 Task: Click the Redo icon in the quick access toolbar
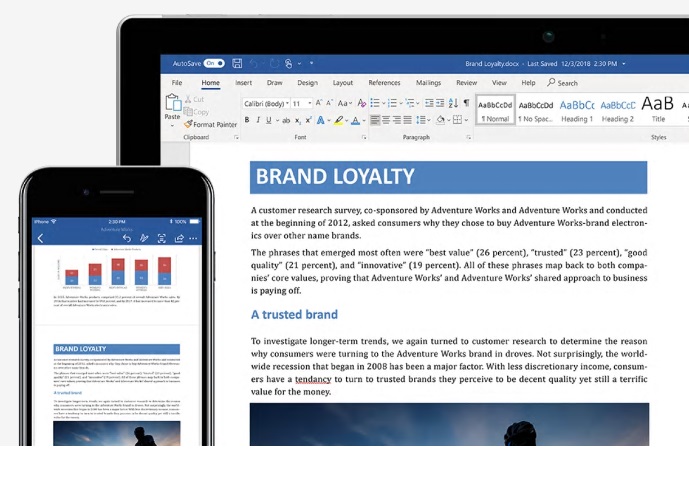pos(274,64)
